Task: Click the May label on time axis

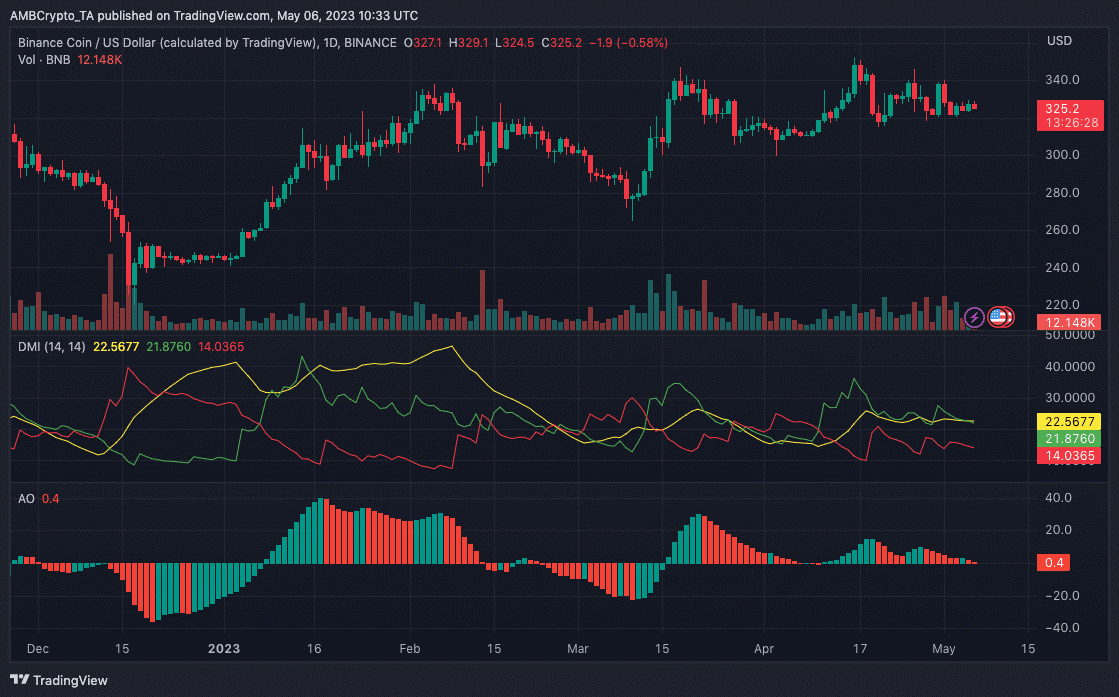Action: pyautogui.click(x=943, y=648)
